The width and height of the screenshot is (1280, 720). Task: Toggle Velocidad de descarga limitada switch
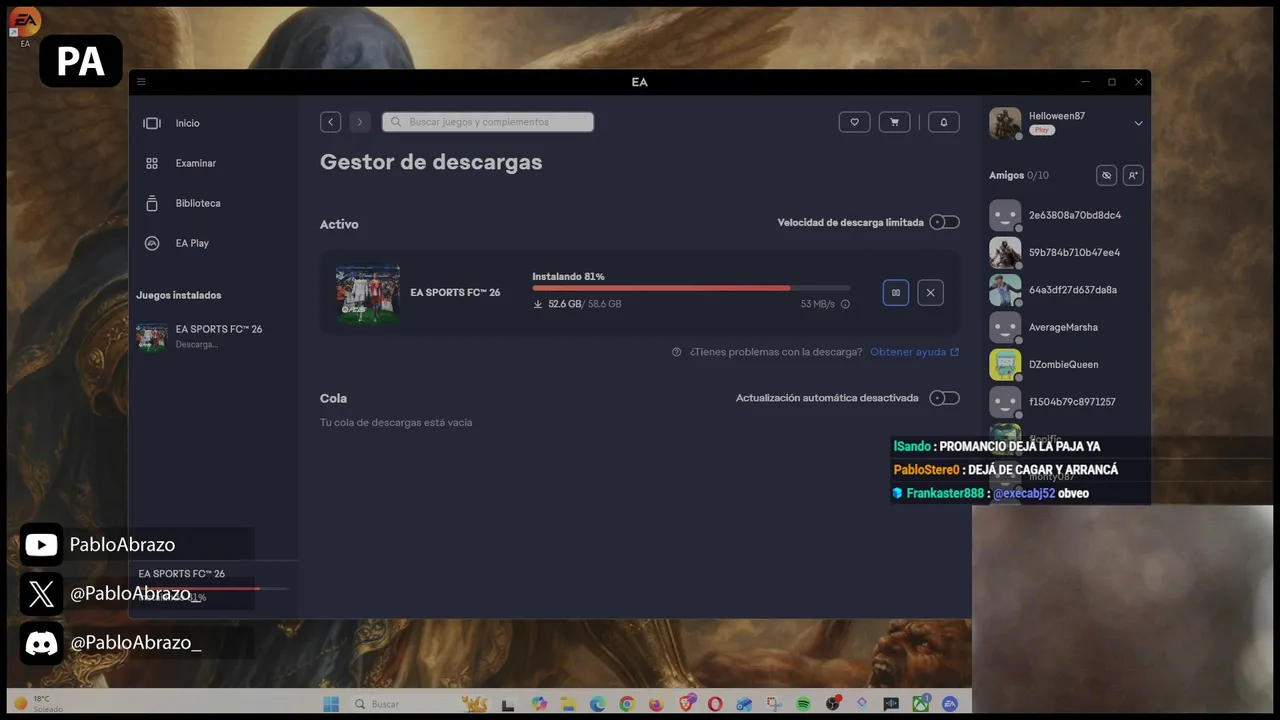(944, 222)
